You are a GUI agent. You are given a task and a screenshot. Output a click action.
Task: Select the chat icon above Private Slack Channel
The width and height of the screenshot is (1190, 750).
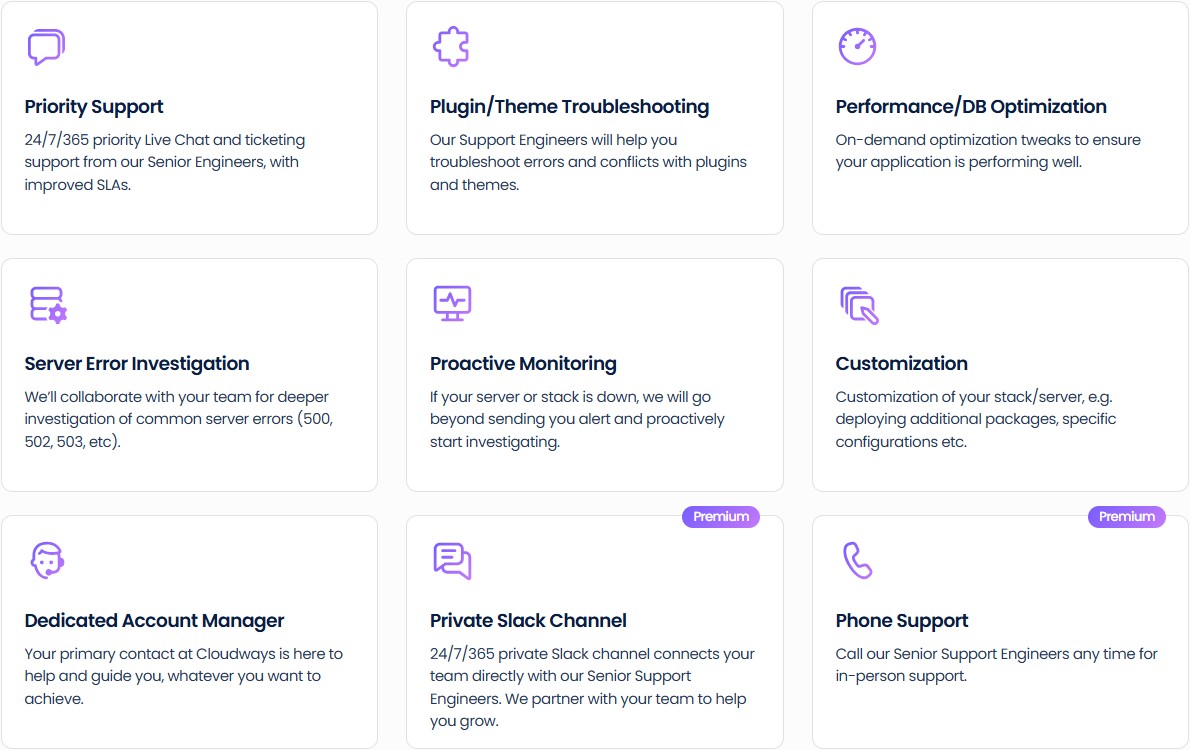(451, 560)
